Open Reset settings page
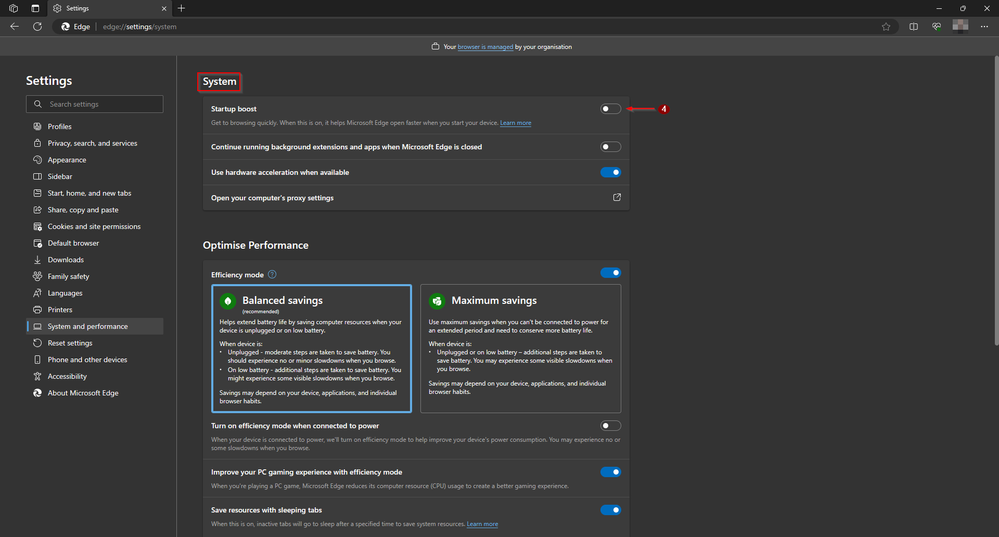This screenshot has width=999, height=537. [94, 343]
